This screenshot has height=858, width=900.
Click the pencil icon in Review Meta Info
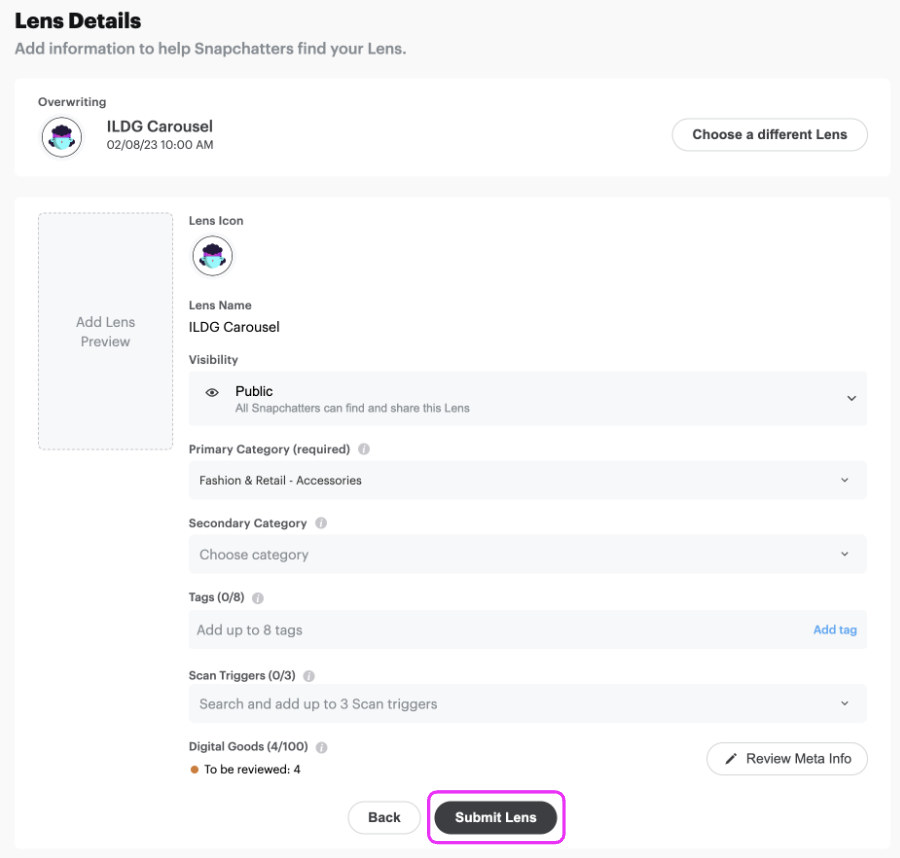(x=730, y=759)
